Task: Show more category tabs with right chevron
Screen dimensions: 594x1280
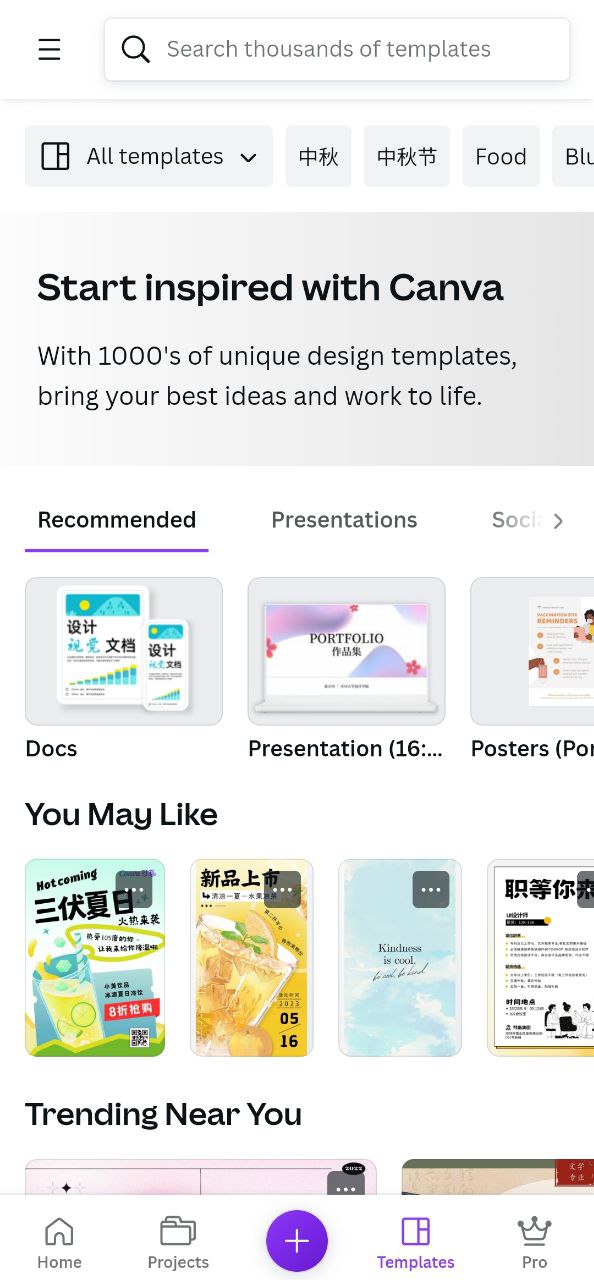Action: 558,521
